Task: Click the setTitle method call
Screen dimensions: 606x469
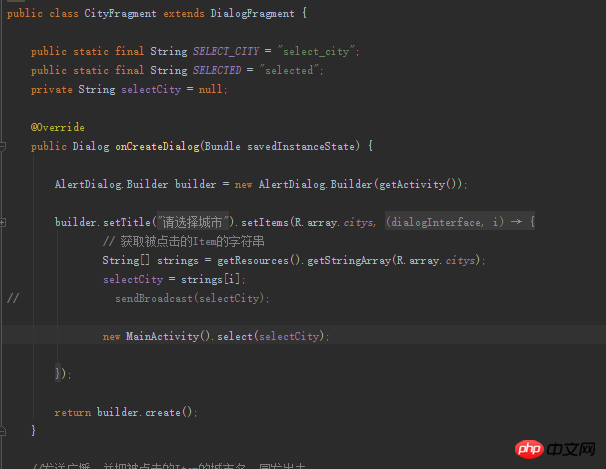Action: [x=127, y=222]
